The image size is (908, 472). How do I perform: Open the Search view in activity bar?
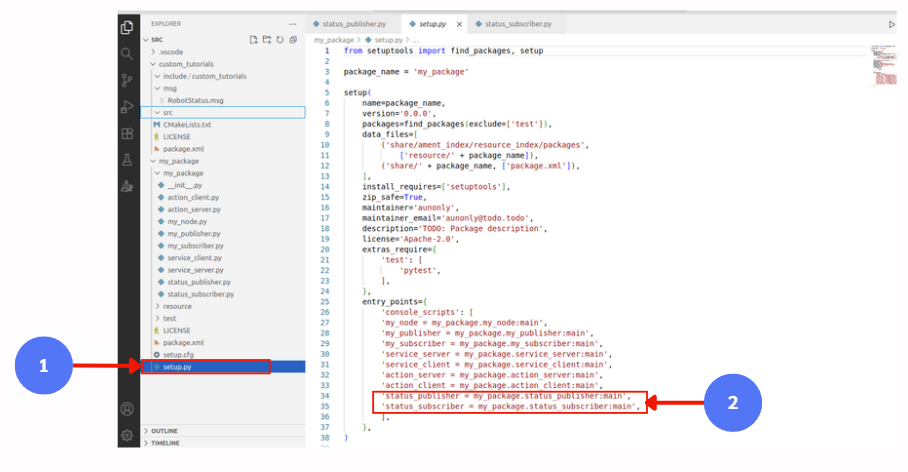127,54
